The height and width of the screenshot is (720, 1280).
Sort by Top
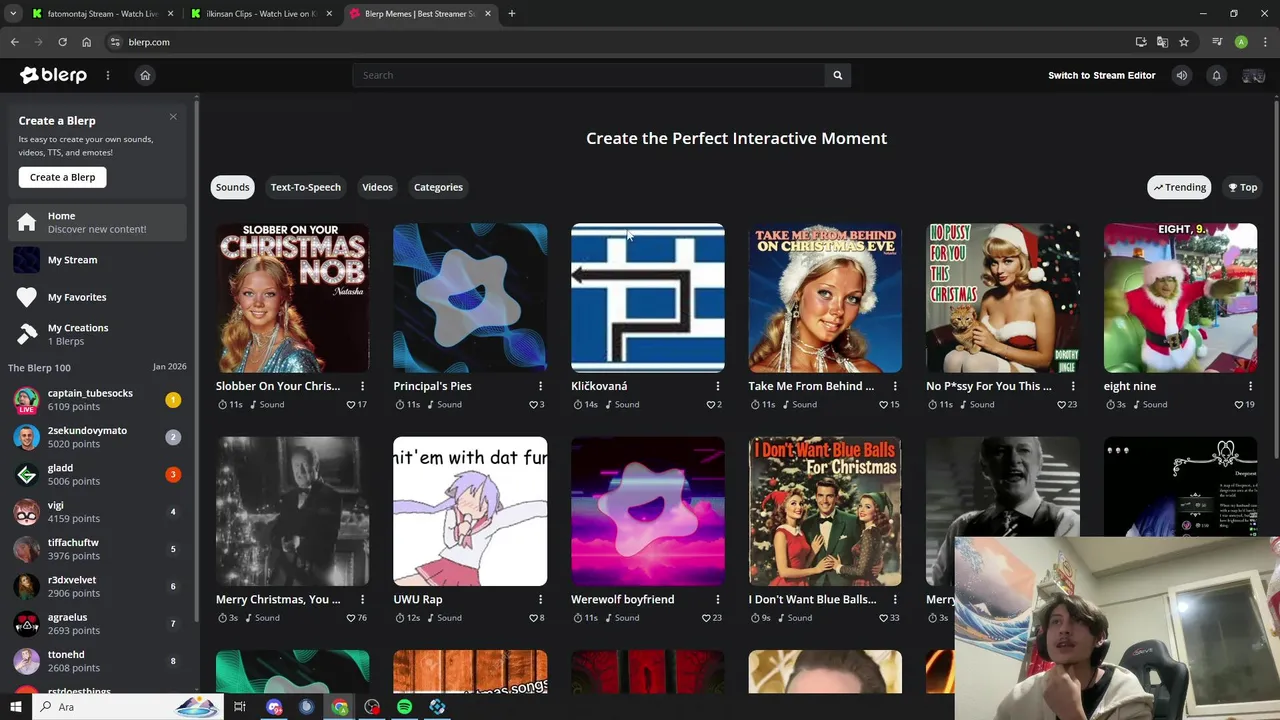[x=1243, y=187]
